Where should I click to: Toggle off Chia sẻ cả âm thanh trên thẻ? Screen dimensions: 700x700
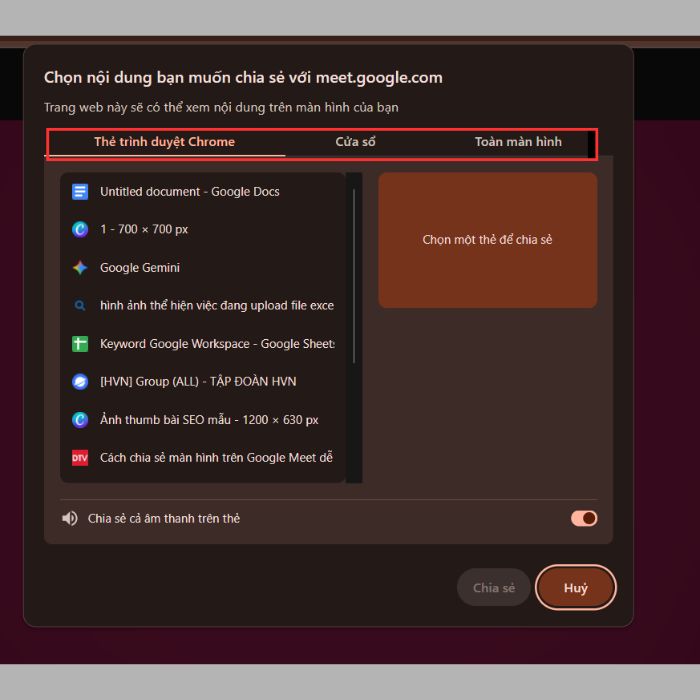(584, 518)
